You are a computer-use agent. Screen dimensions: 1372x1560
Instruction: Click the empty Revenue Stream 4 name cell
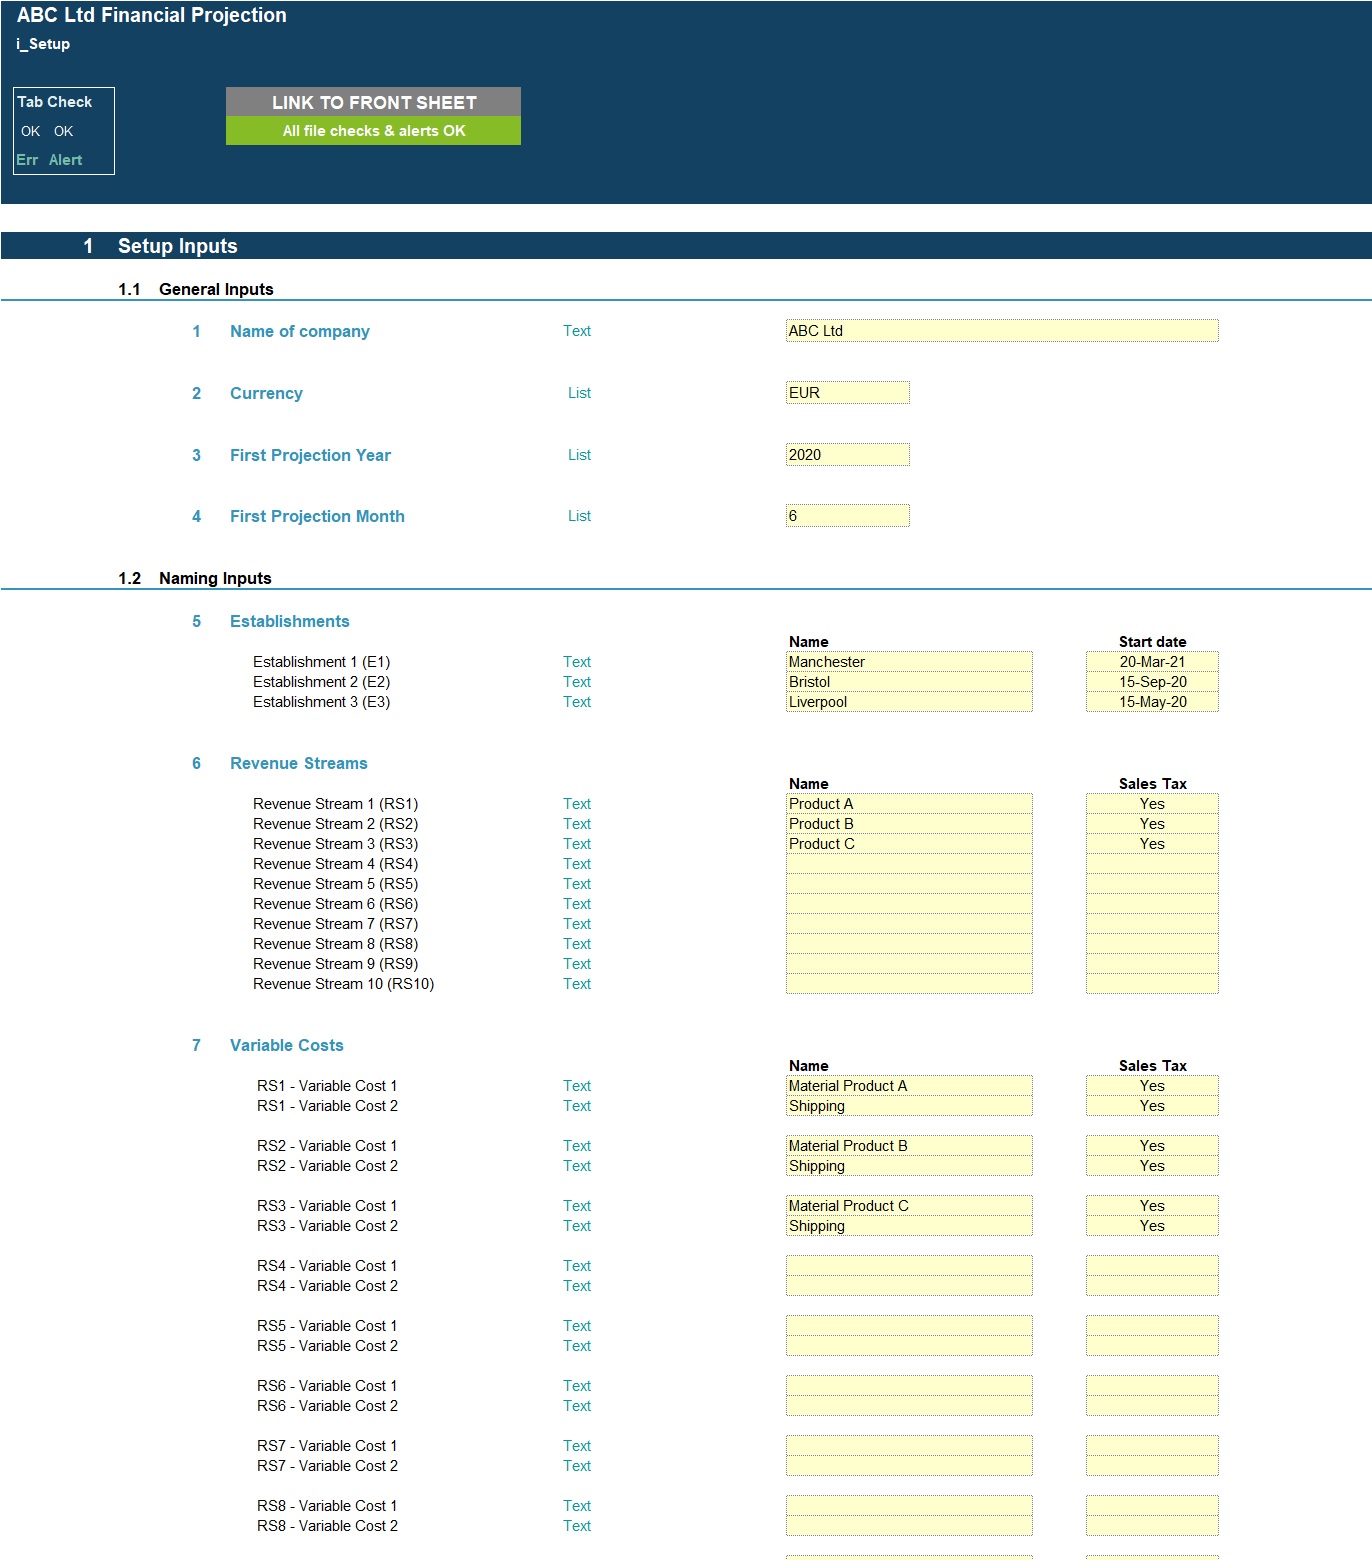coord(909,864)
